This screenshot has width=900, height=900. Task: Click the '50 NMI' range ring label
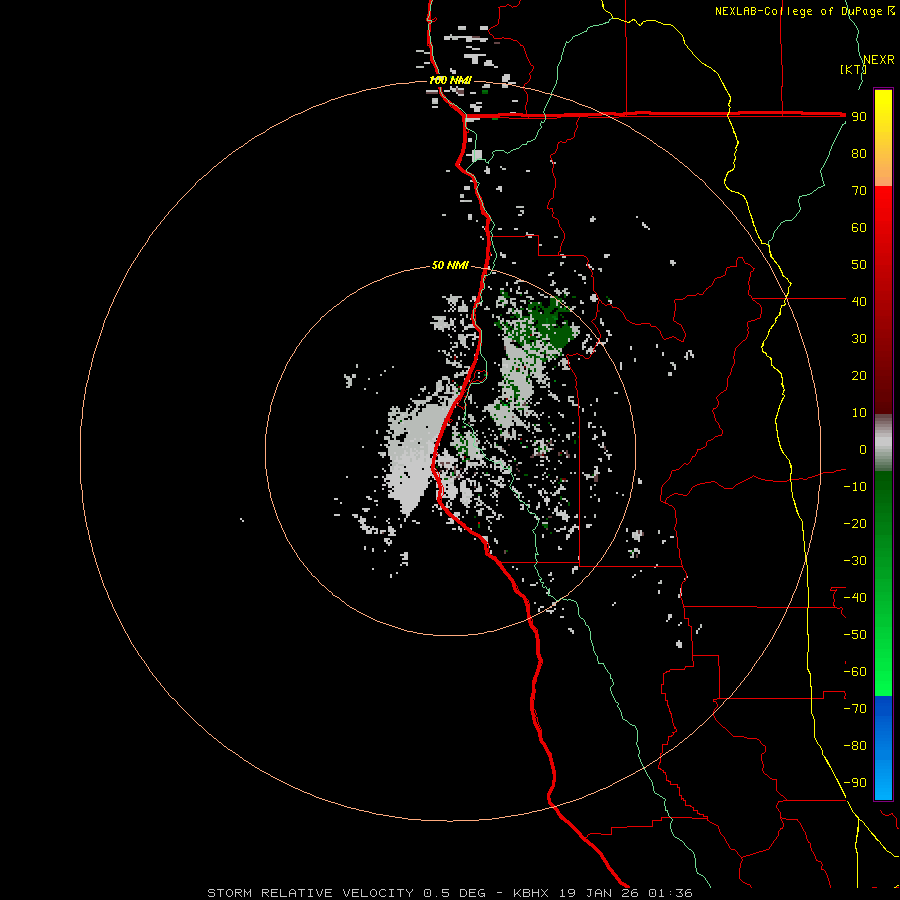(x=450, y=265)
